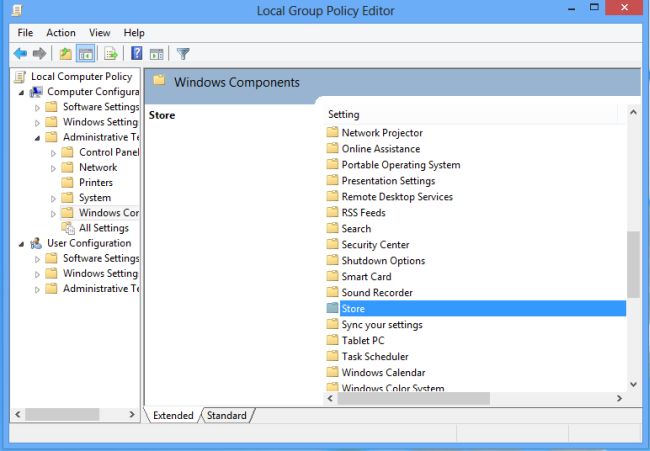This screenshot has height=451, width=650.
Task: Expand the Network tree node
Action: pyautogui.click(x=53, y=168)
